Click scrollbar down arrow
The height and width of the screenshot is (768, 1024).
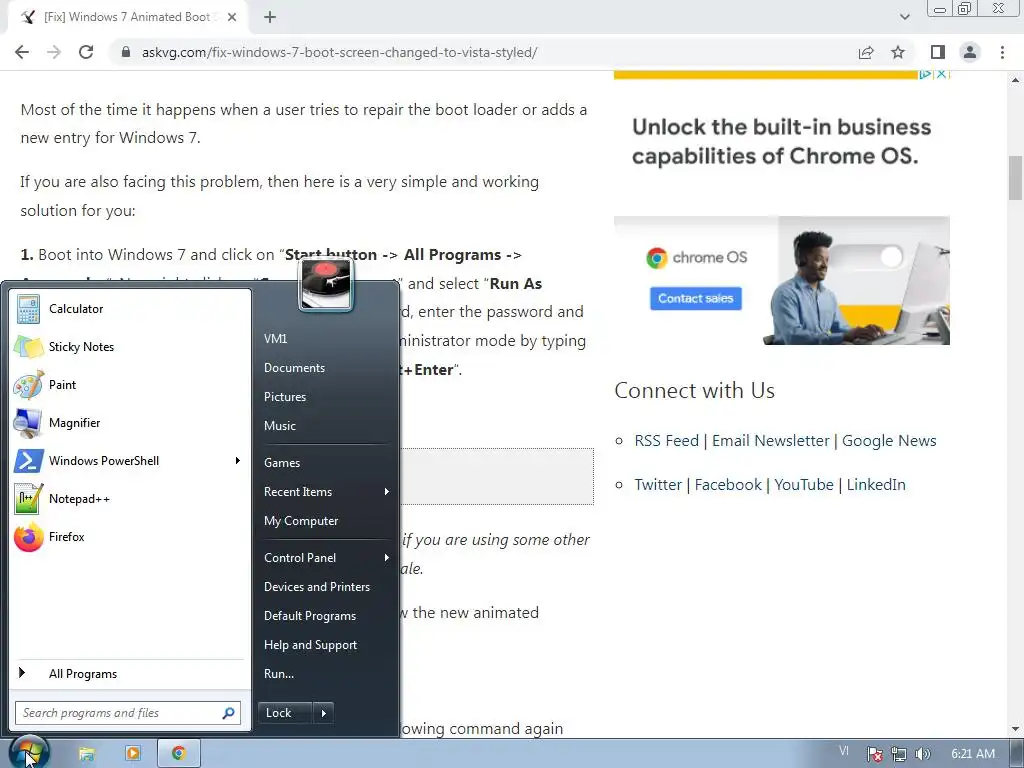1015,729
